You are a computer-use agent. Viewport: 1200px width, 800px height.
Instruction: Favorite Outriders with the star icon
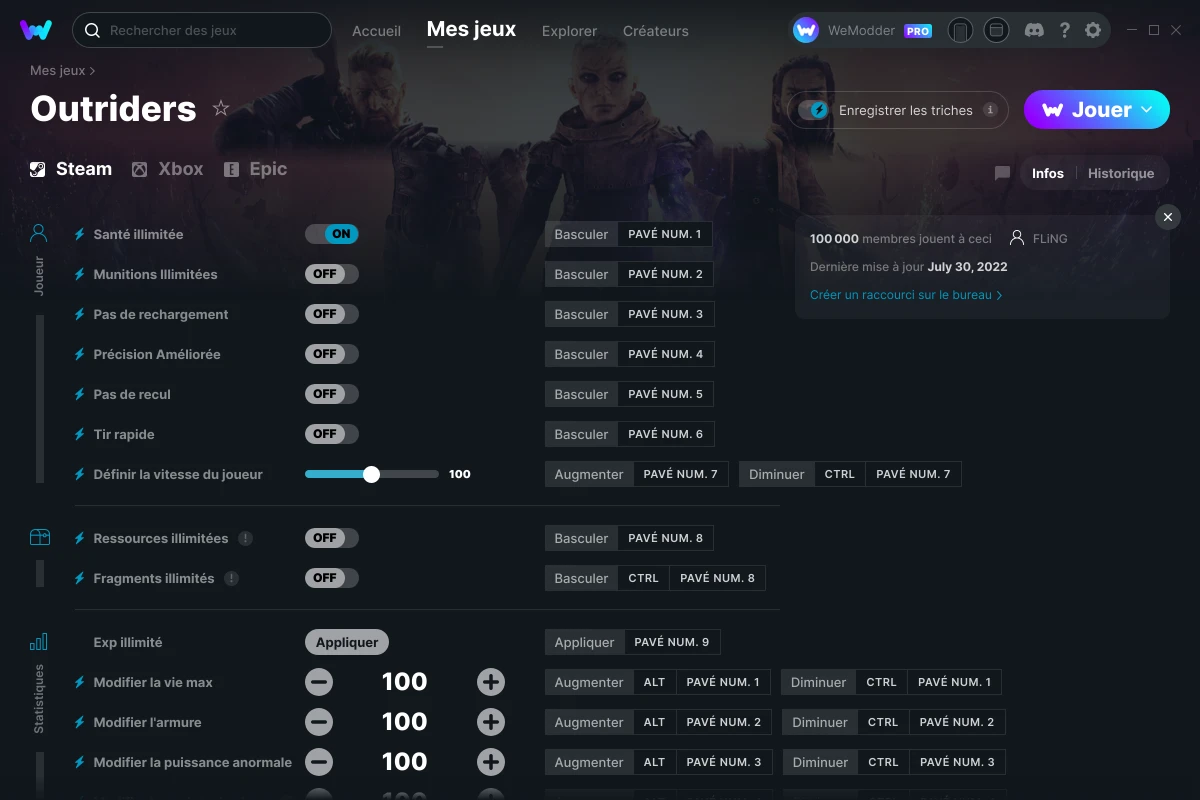pos(221,108)
